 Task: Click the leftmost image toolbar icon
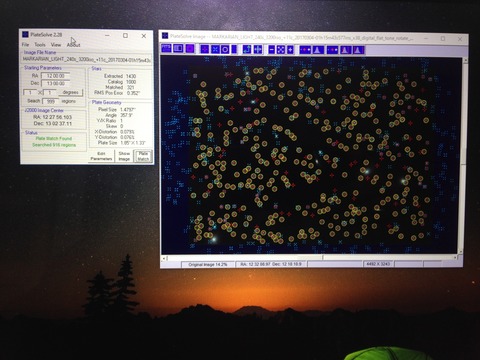(166, 48)
